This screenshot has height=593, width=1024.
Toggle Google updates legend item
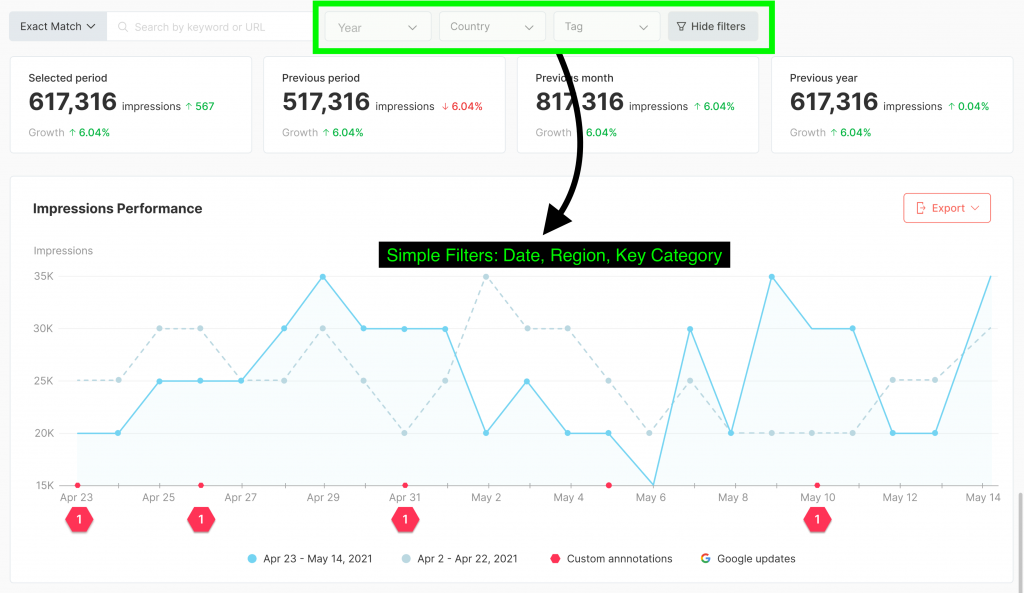pos(748,558)
